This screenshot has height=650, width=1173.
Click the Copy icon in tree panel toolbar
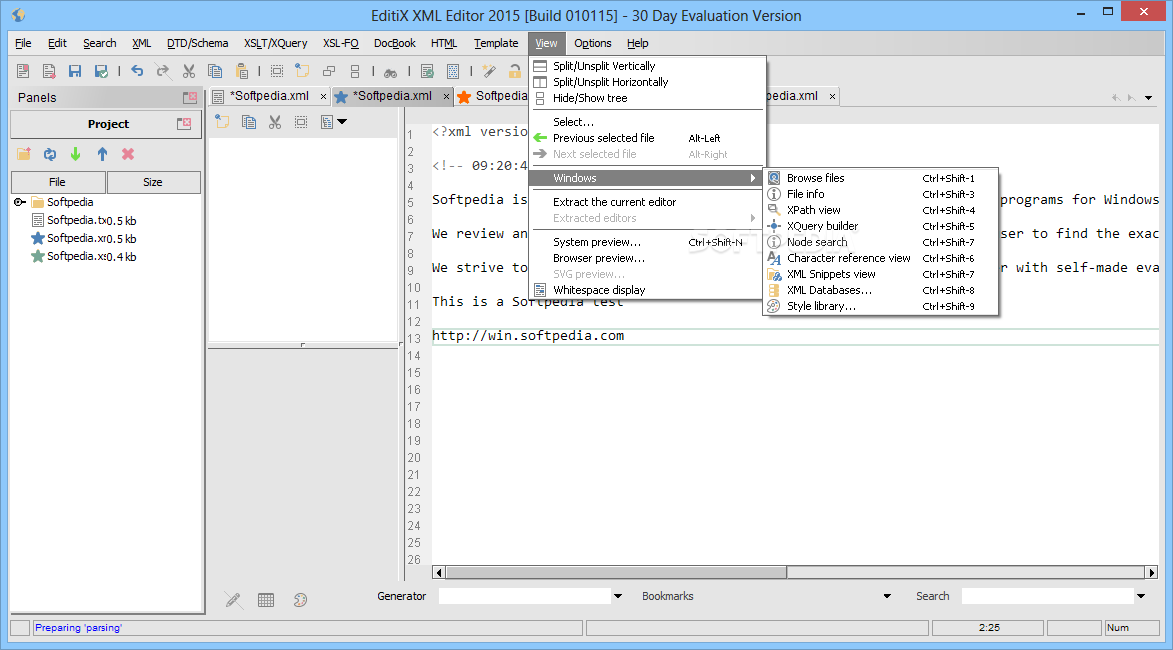point(249,122)
